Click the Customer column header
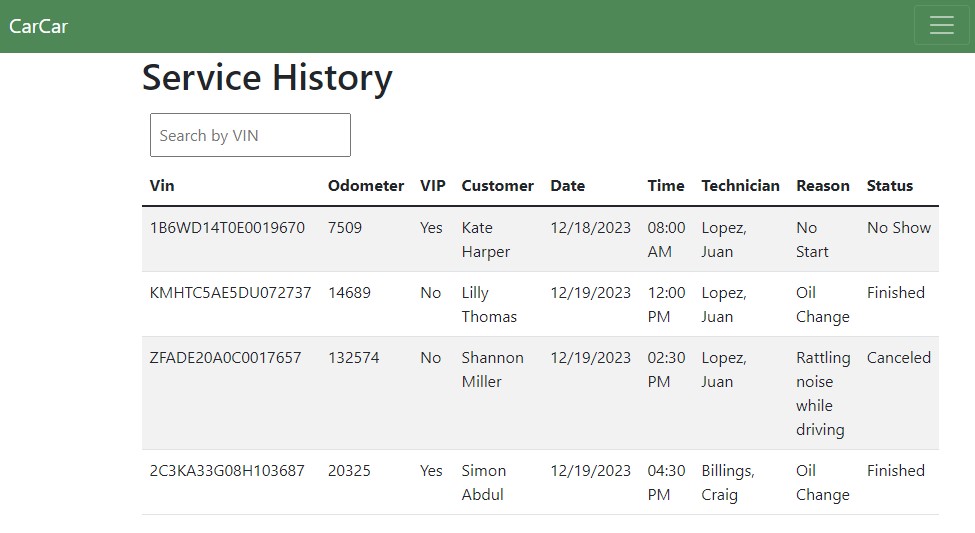The width and height of the screenshot is (975, 533). pyautogui.click(x=497, y=185)
